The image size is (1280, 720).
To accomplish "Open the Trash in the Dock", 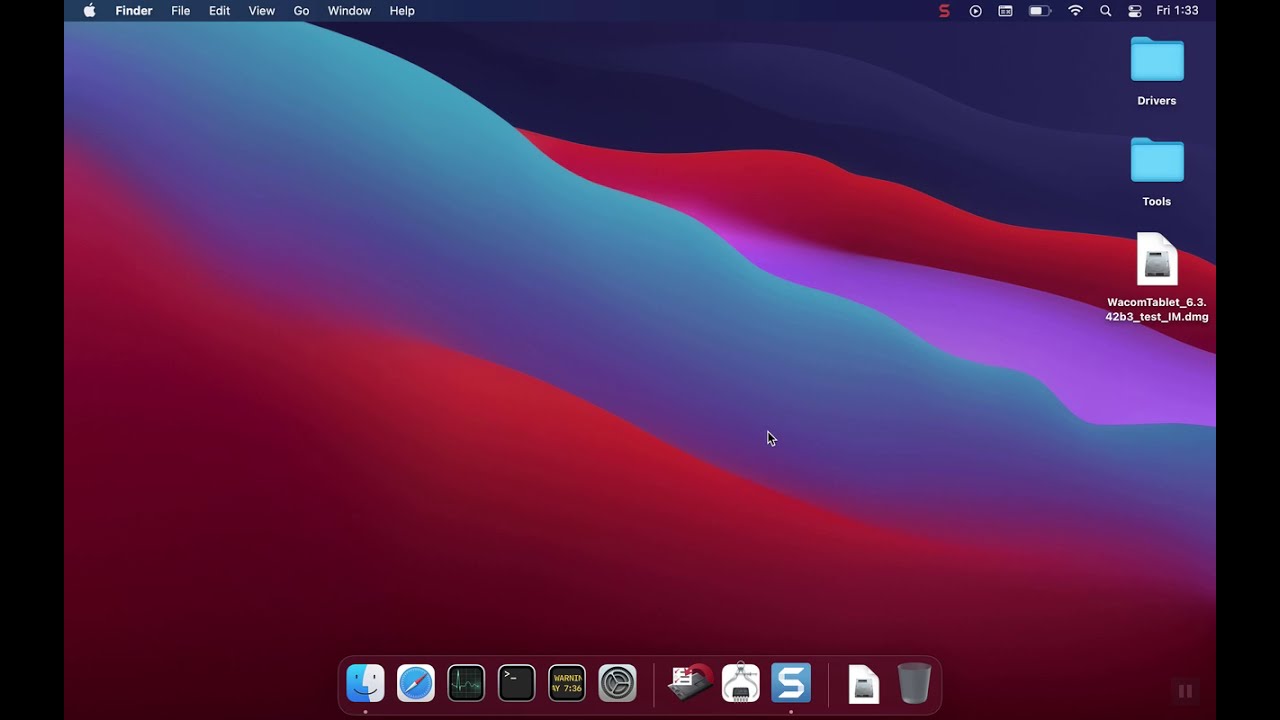I will coord(914,684).
